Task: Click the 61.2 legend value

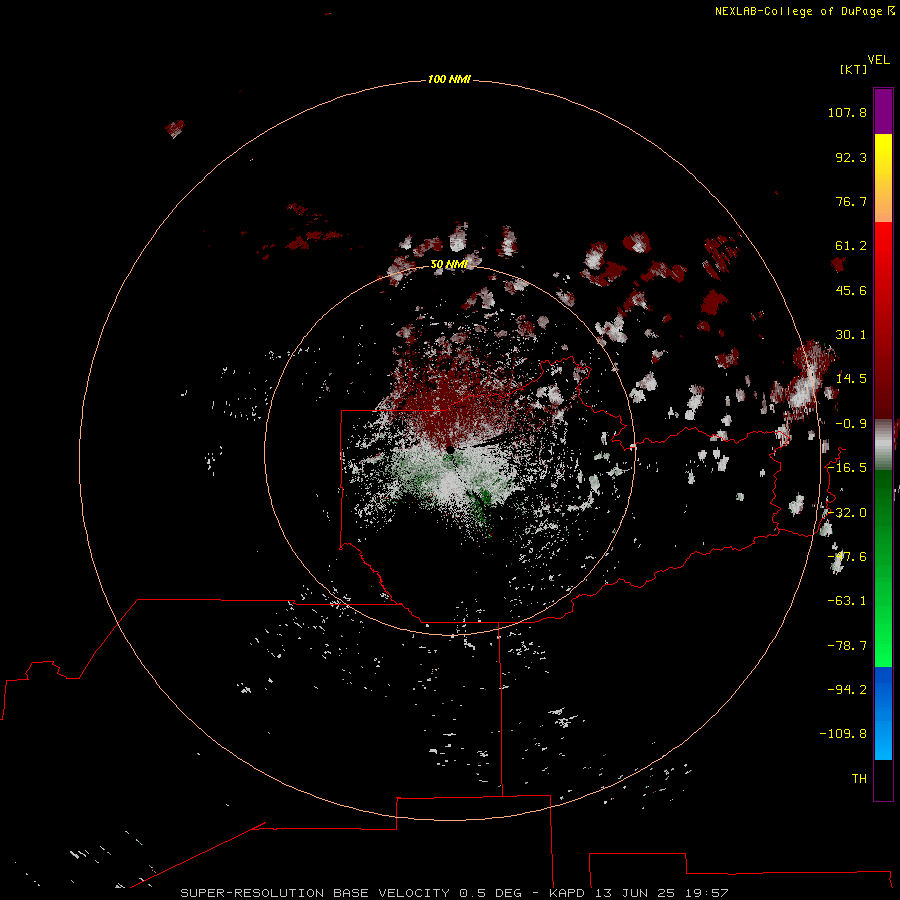Action: pos(851,246)
